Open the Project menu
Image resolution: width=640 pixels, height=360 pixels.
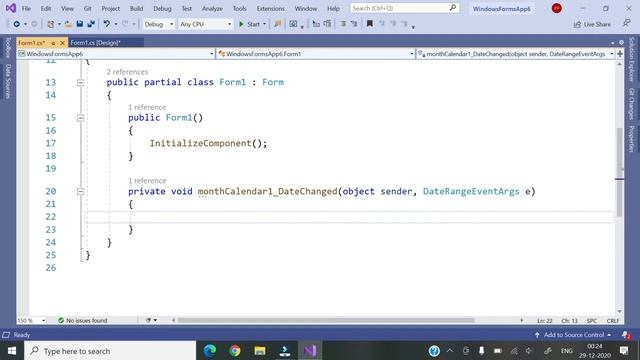111,8
